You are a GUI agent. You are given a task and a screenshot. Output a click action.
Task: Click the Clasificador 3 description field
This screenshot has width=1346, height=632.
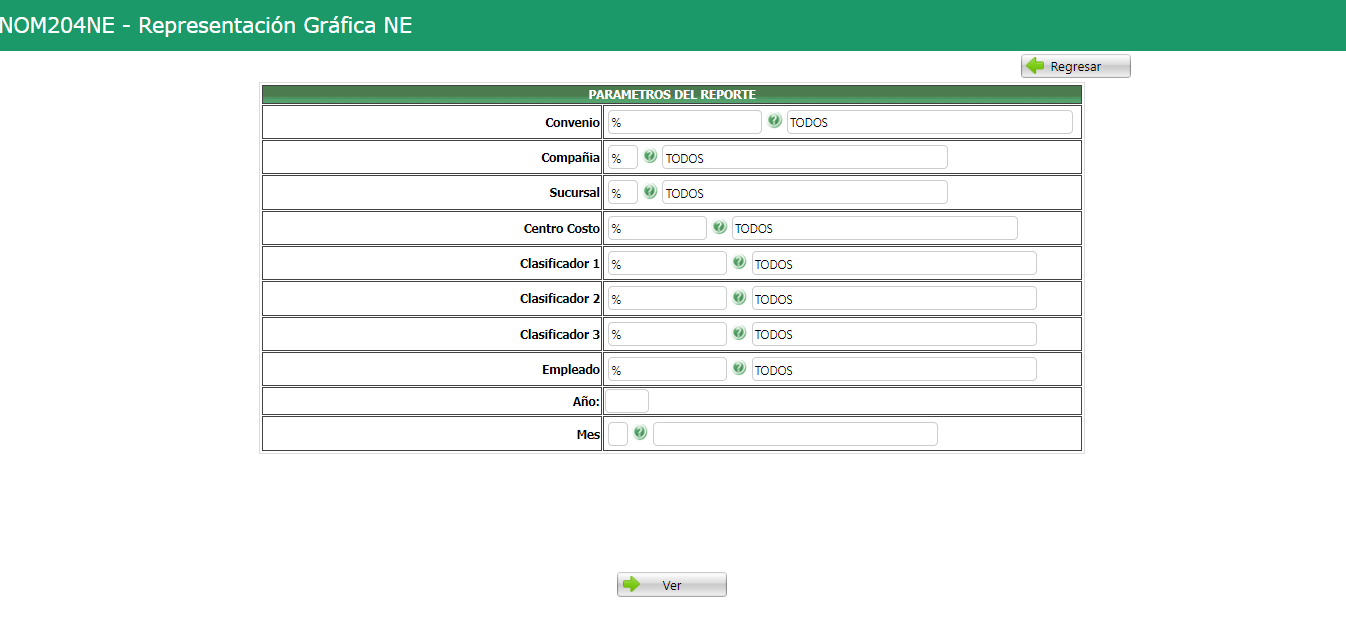[x=894, y=334]
